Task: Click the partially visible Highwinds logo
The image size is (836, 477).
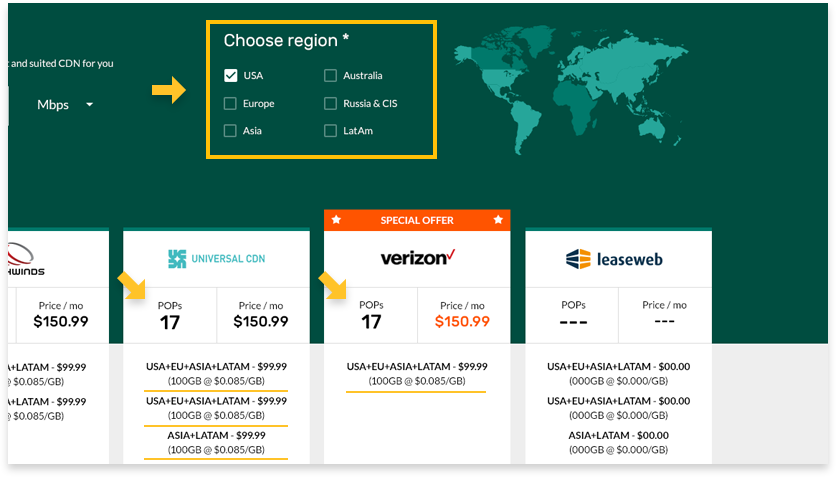Action: tap(26, 259)
